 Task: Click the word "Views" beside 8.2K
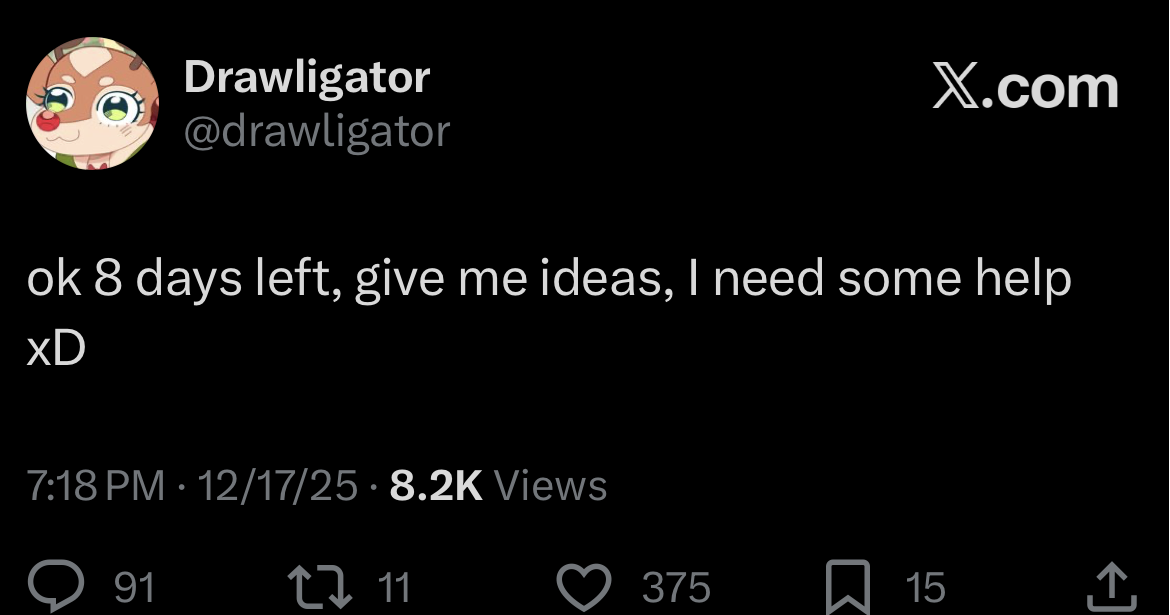click(x=551, y=486)
